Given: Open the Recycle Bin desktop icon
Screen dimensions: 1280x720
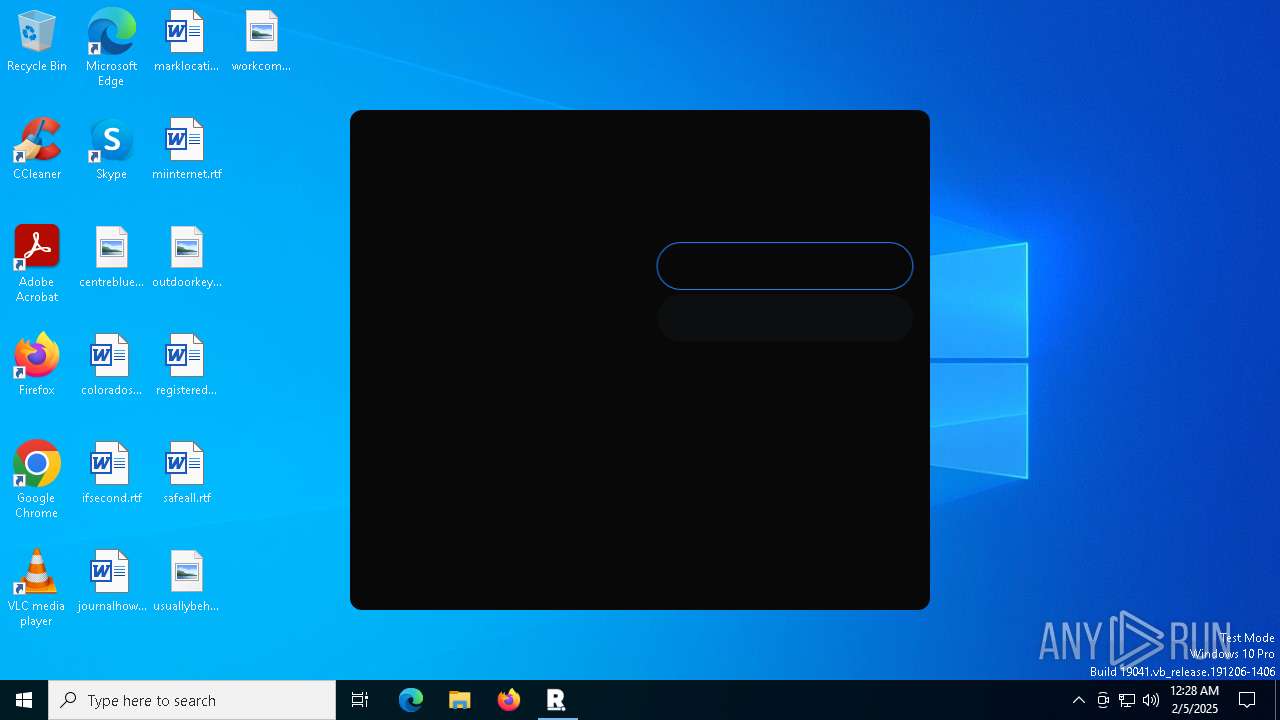Looking at the screenshot, I should point(37,42).
